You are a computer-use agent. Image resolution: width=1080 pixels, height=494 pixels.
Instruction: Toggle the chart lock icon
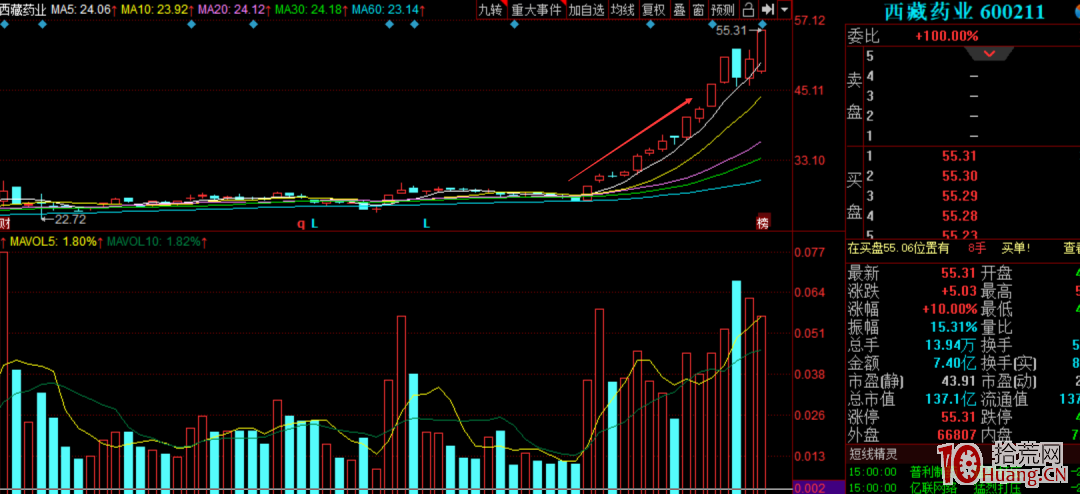point(748,10)
